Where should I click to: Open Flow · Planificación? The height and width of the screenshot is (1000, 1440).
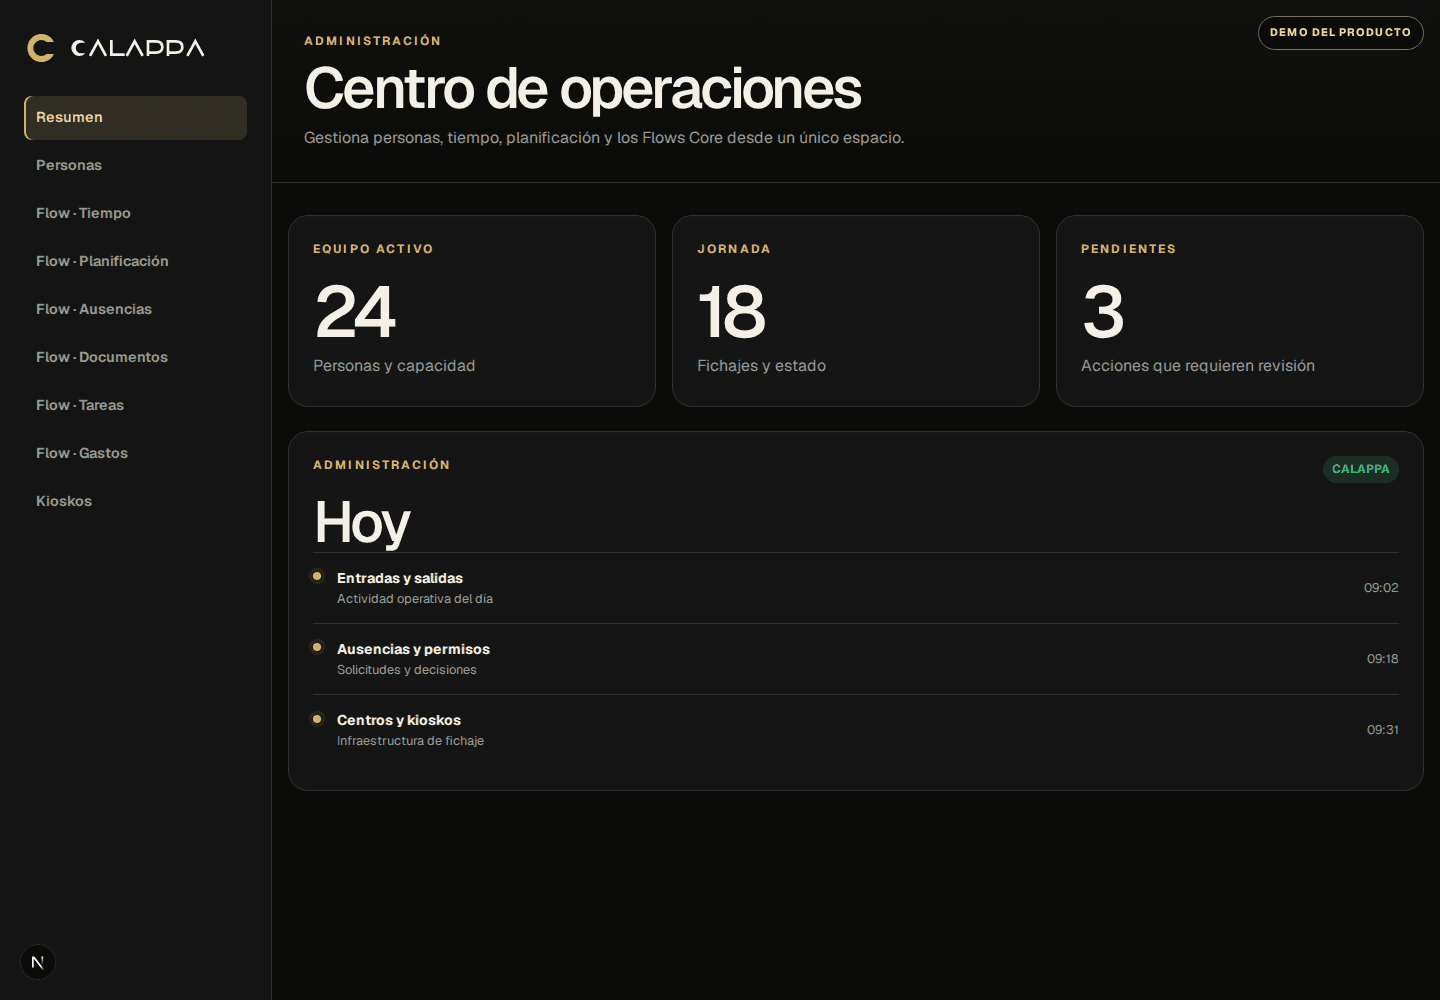(x=135, y=261)
